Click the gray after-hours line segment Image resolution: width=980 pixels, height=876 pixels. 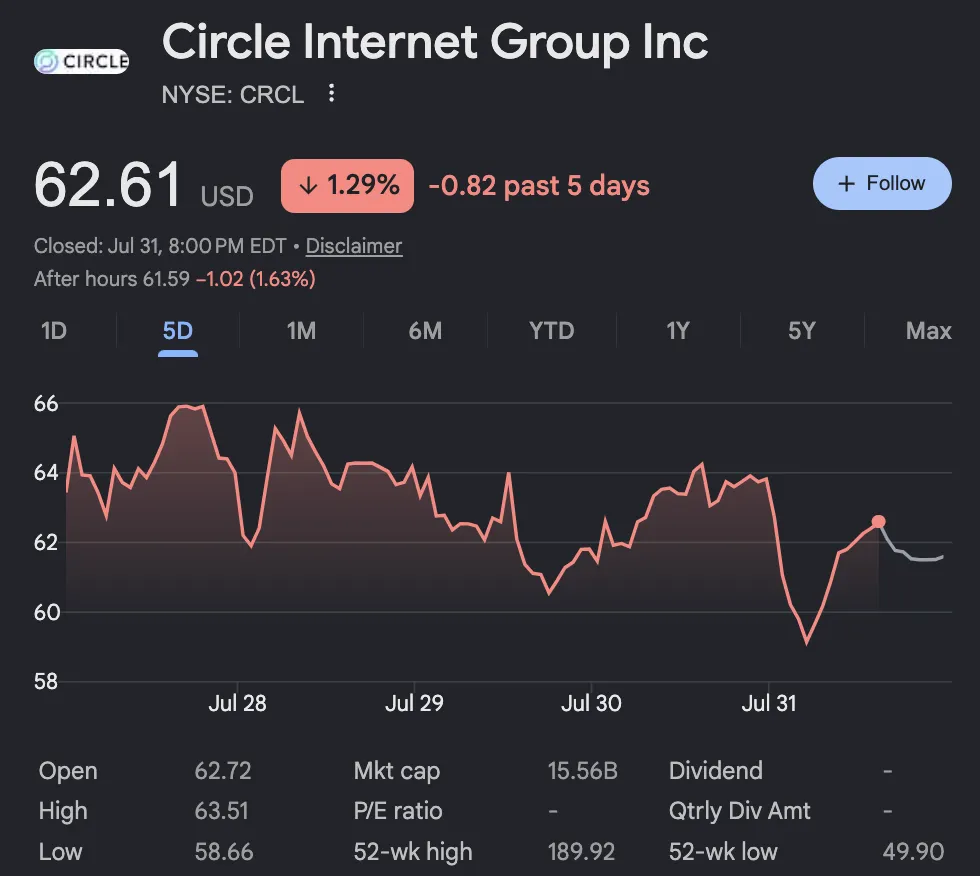coord(912,551)
